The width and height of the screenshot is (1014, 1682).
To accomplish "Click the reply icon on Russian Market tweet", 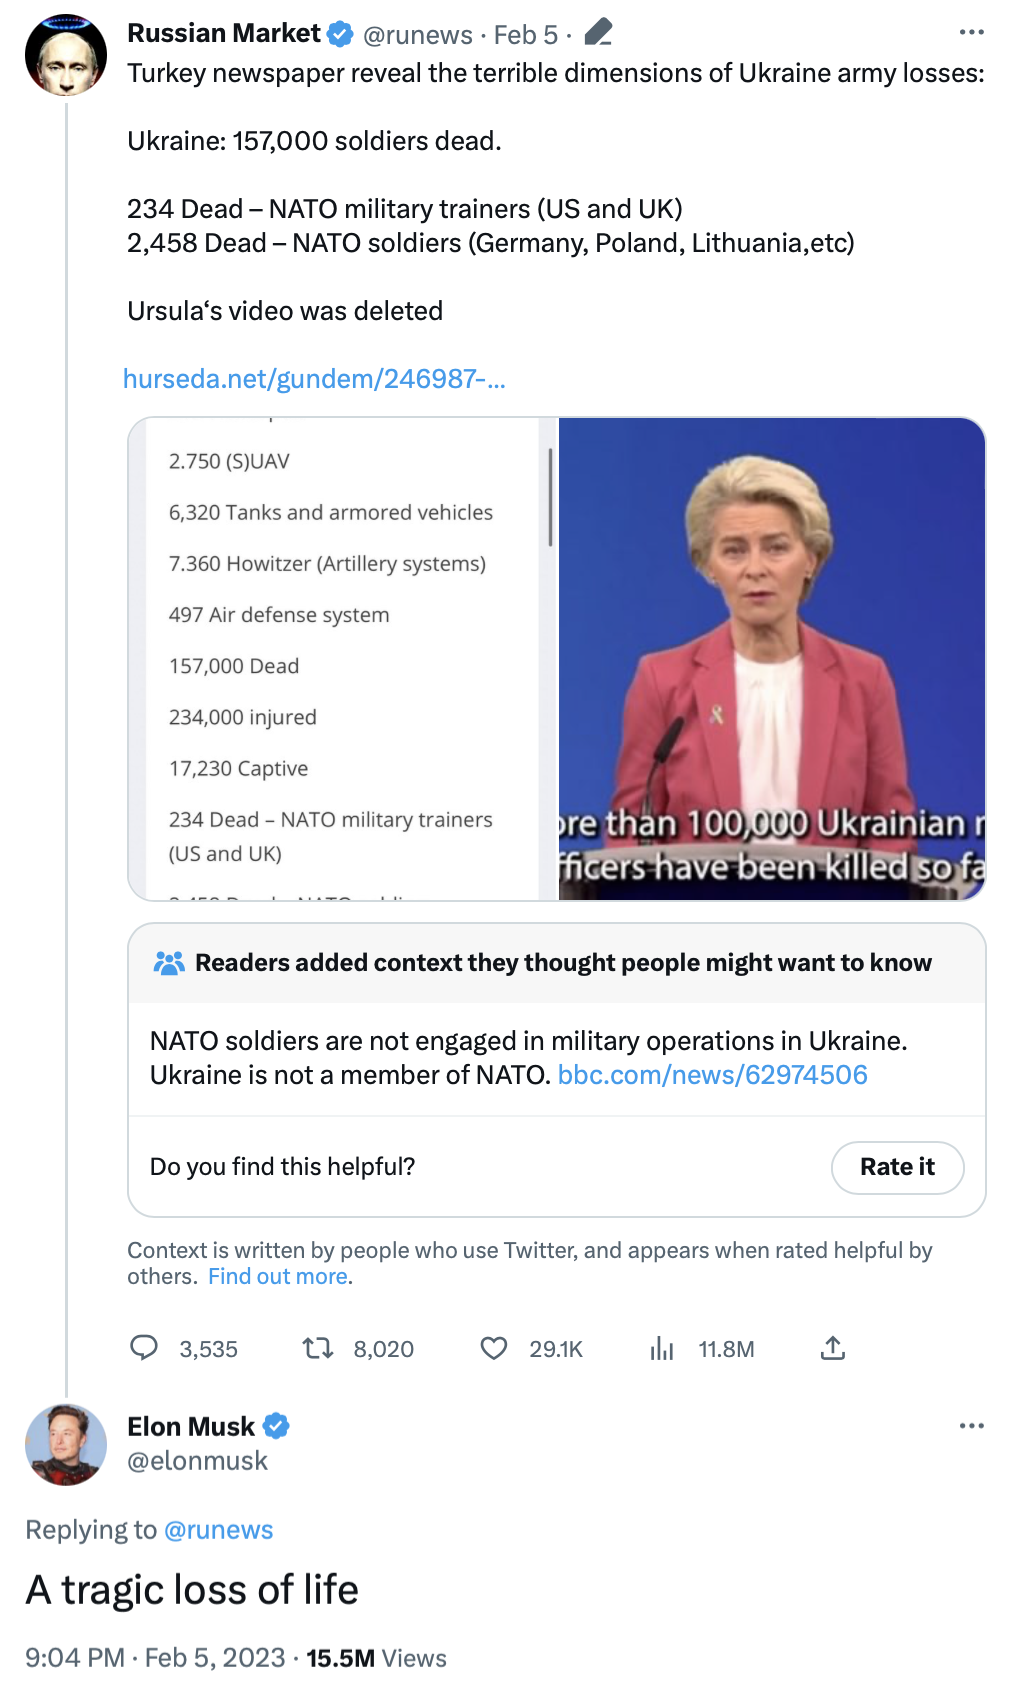I will [144, 1348].
